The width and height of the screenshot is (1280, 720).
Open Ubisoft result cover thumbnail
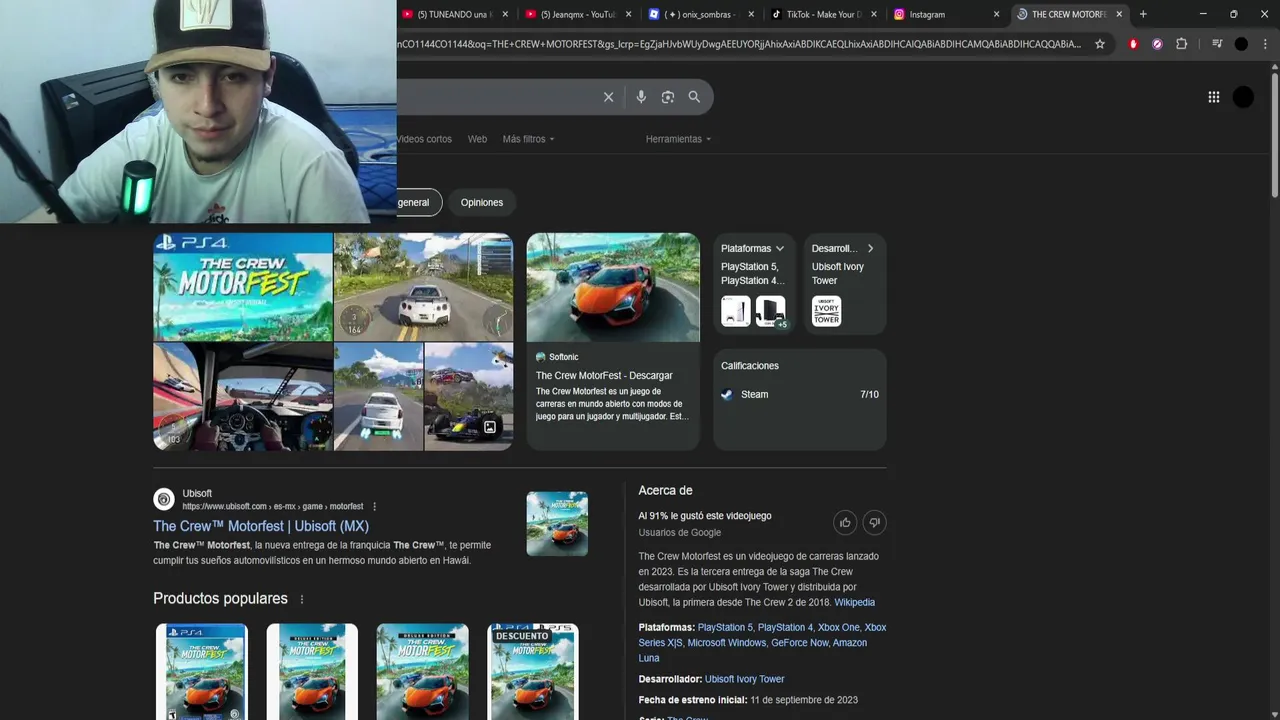pyautogui.click(x=557, y=523)
